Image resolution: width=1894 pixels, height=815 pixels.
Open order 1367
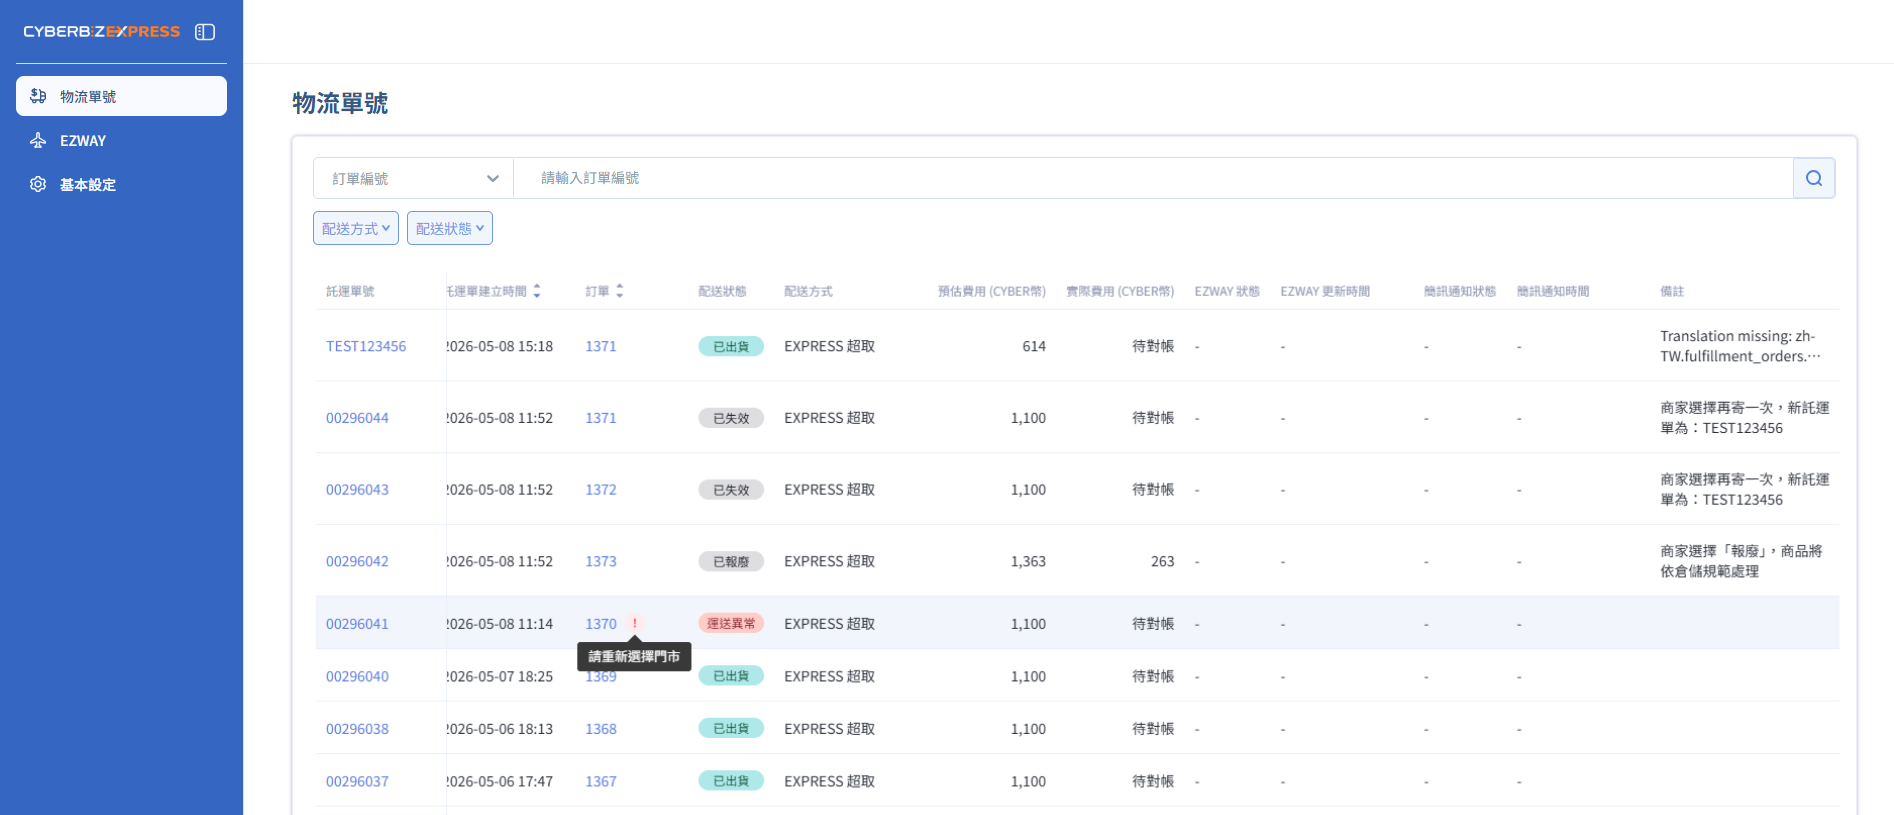pyautogui.click(x=601, y=782)
